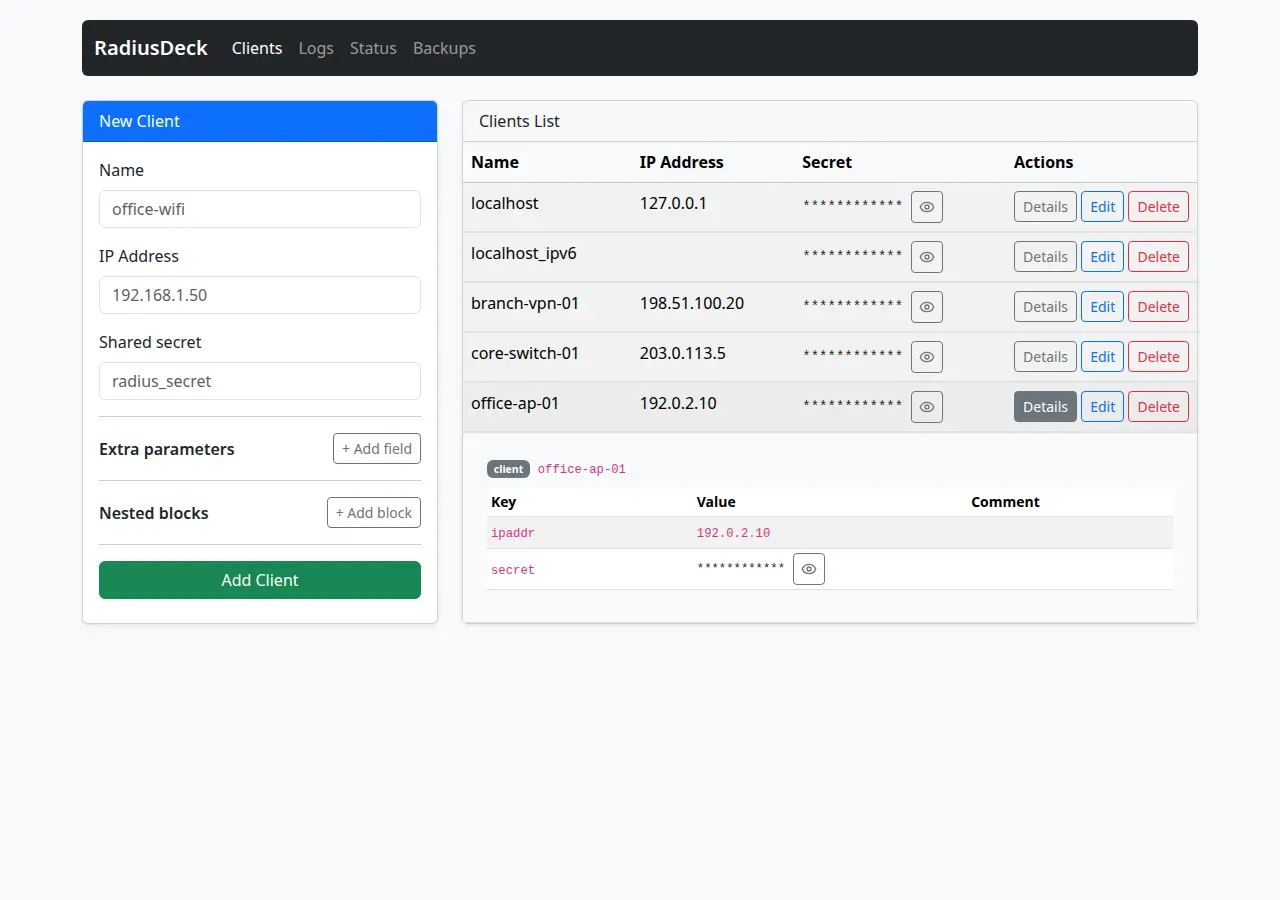Delete the localhost client
The width and height of the screenshot is (1280, 900).
coord(1158,207)
